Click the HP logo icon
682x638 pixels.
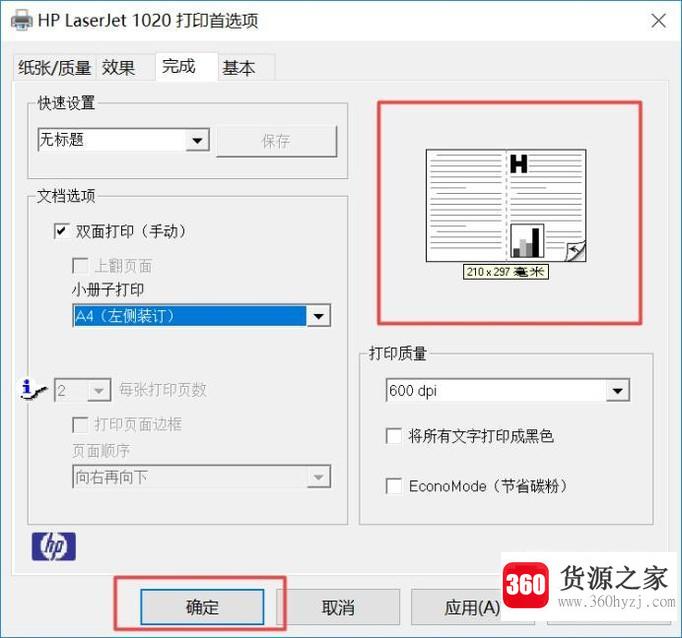[x=54, y=546]
